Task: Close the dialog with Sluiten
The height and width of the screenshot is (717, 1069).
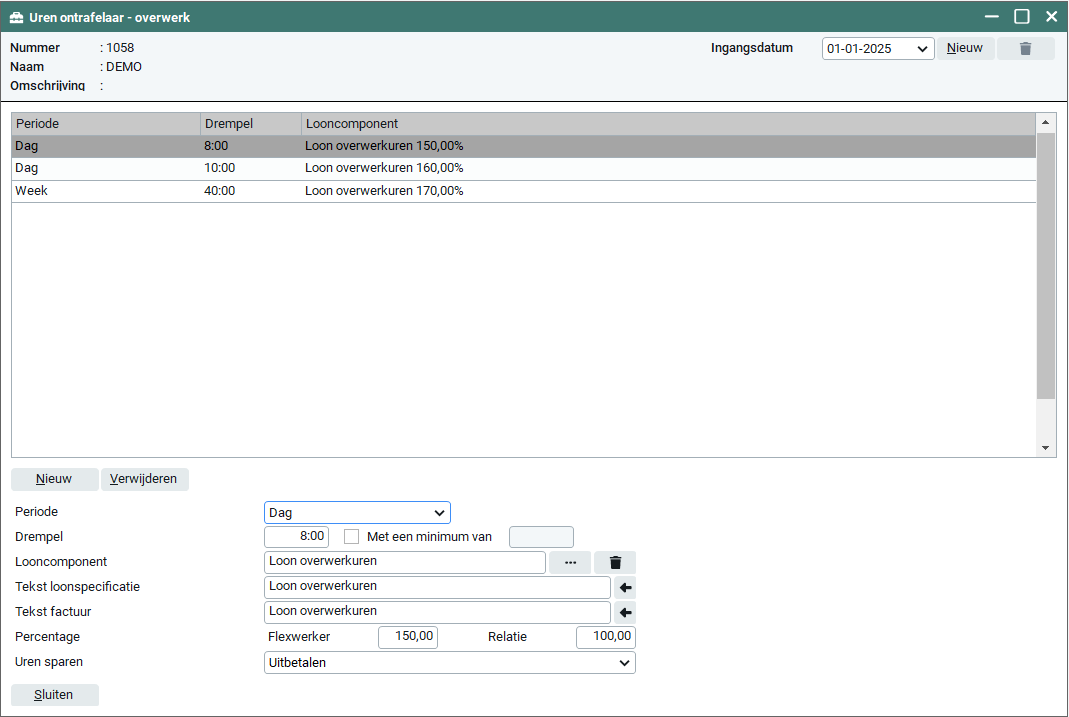Action: coord(54,695)
